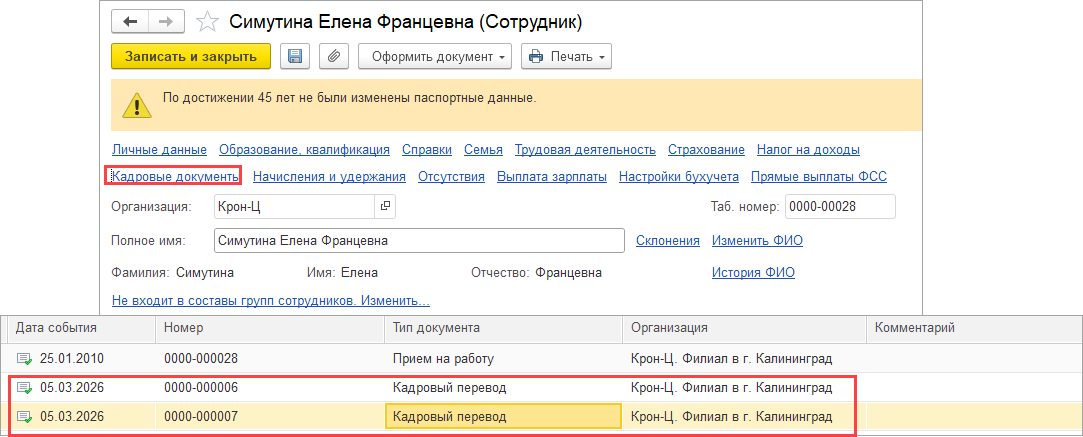Open attached files paperclip icon
Screen dimensions: 1083x437
tap(333, 57)
